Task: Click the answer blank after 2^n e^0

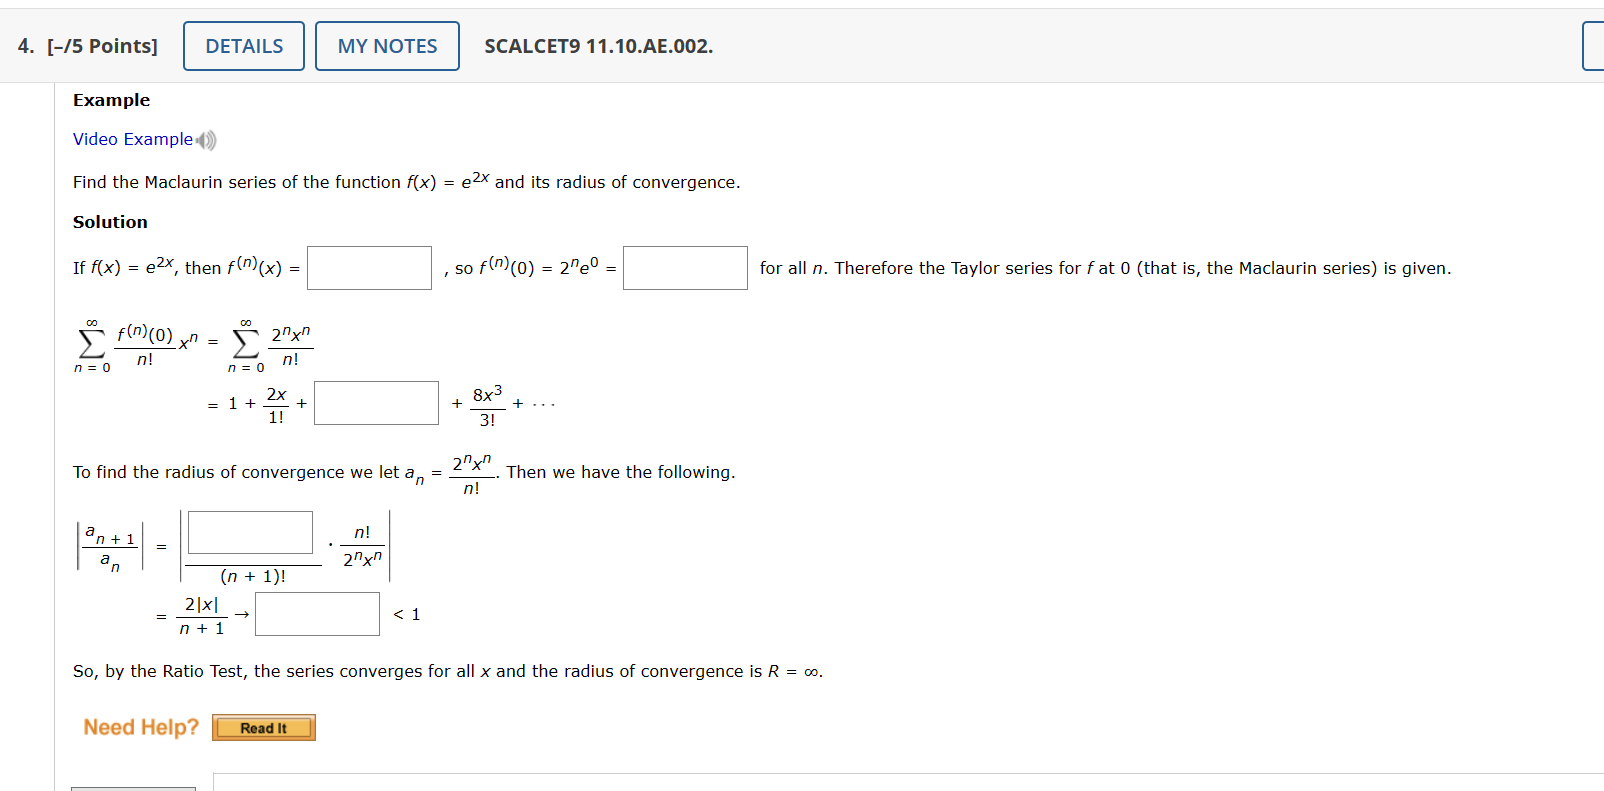Action: tap(684, 267)
